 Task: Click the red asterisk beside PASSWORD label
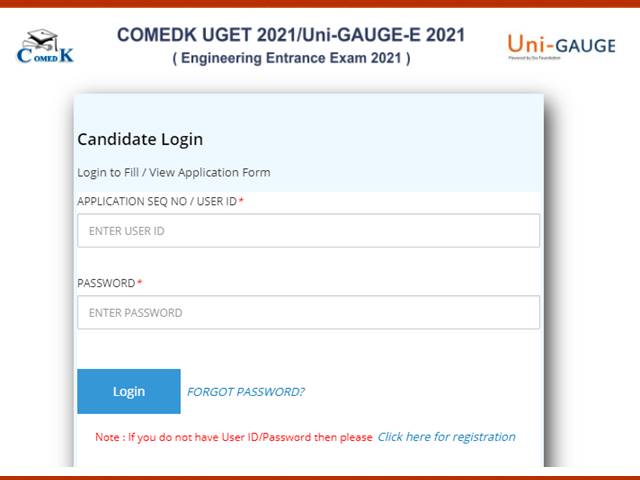click(140, 282)
